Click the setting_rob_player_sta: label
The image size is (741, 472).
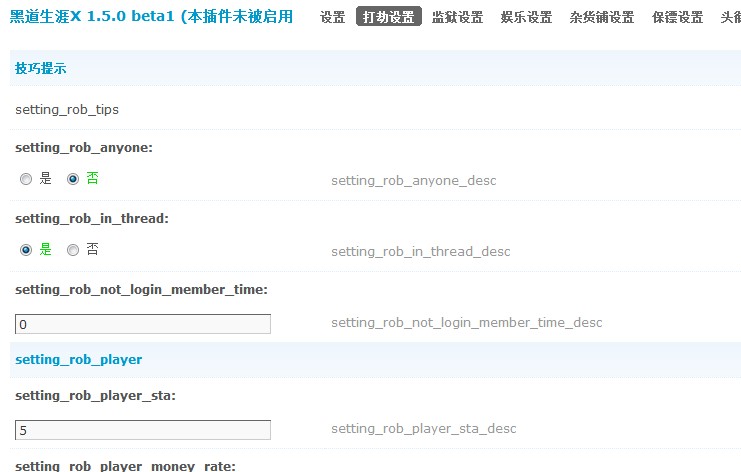point(95,395)
